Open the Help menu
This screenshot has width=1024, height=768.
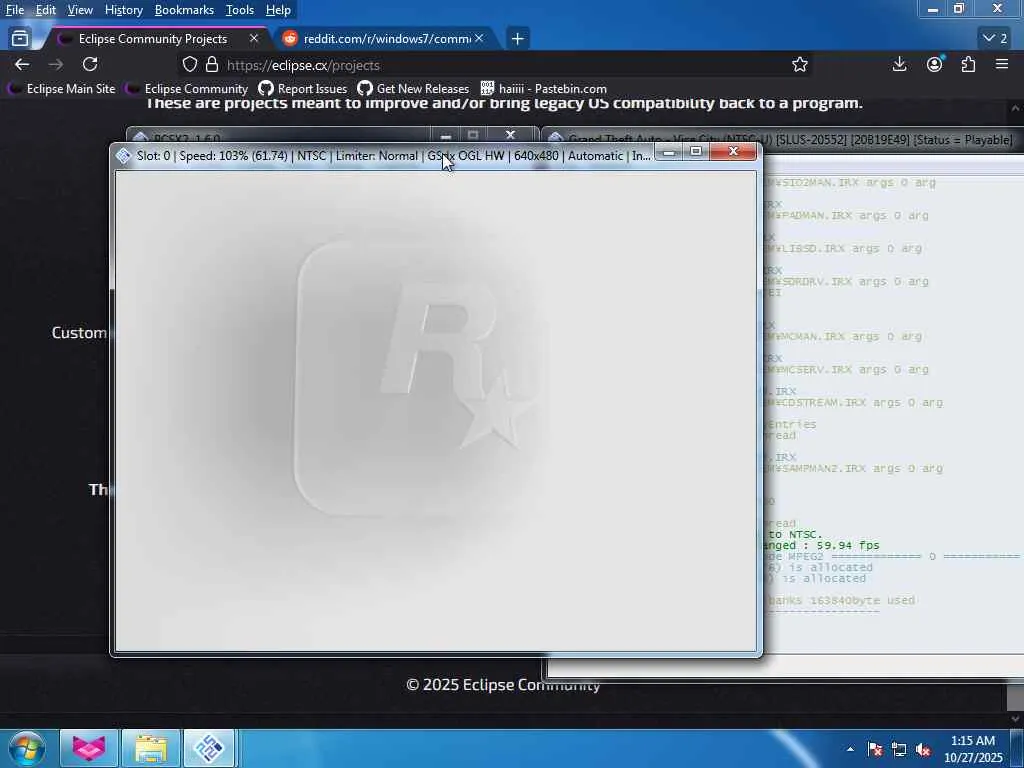point(278,10)
